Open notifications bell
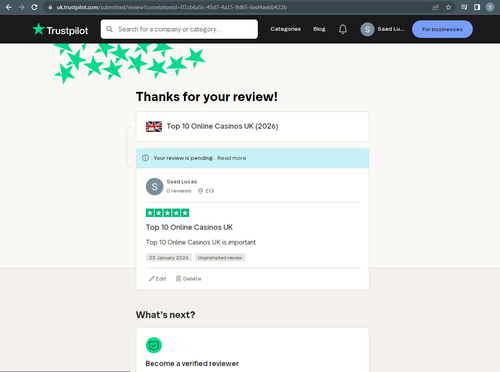Viewport: 500px width, 372px height. tap(343, 29)
